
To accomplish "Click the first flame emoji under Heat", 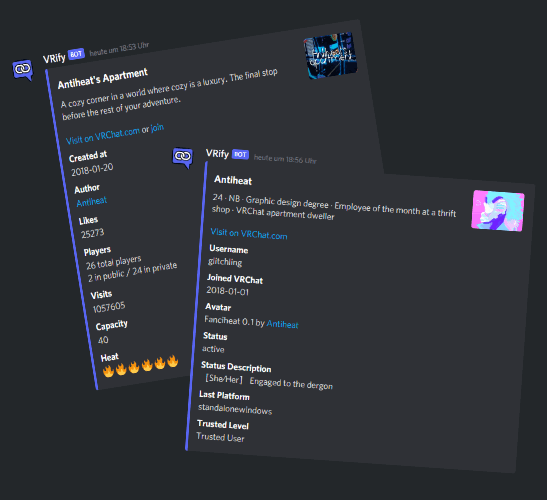I will click(108, 371).
